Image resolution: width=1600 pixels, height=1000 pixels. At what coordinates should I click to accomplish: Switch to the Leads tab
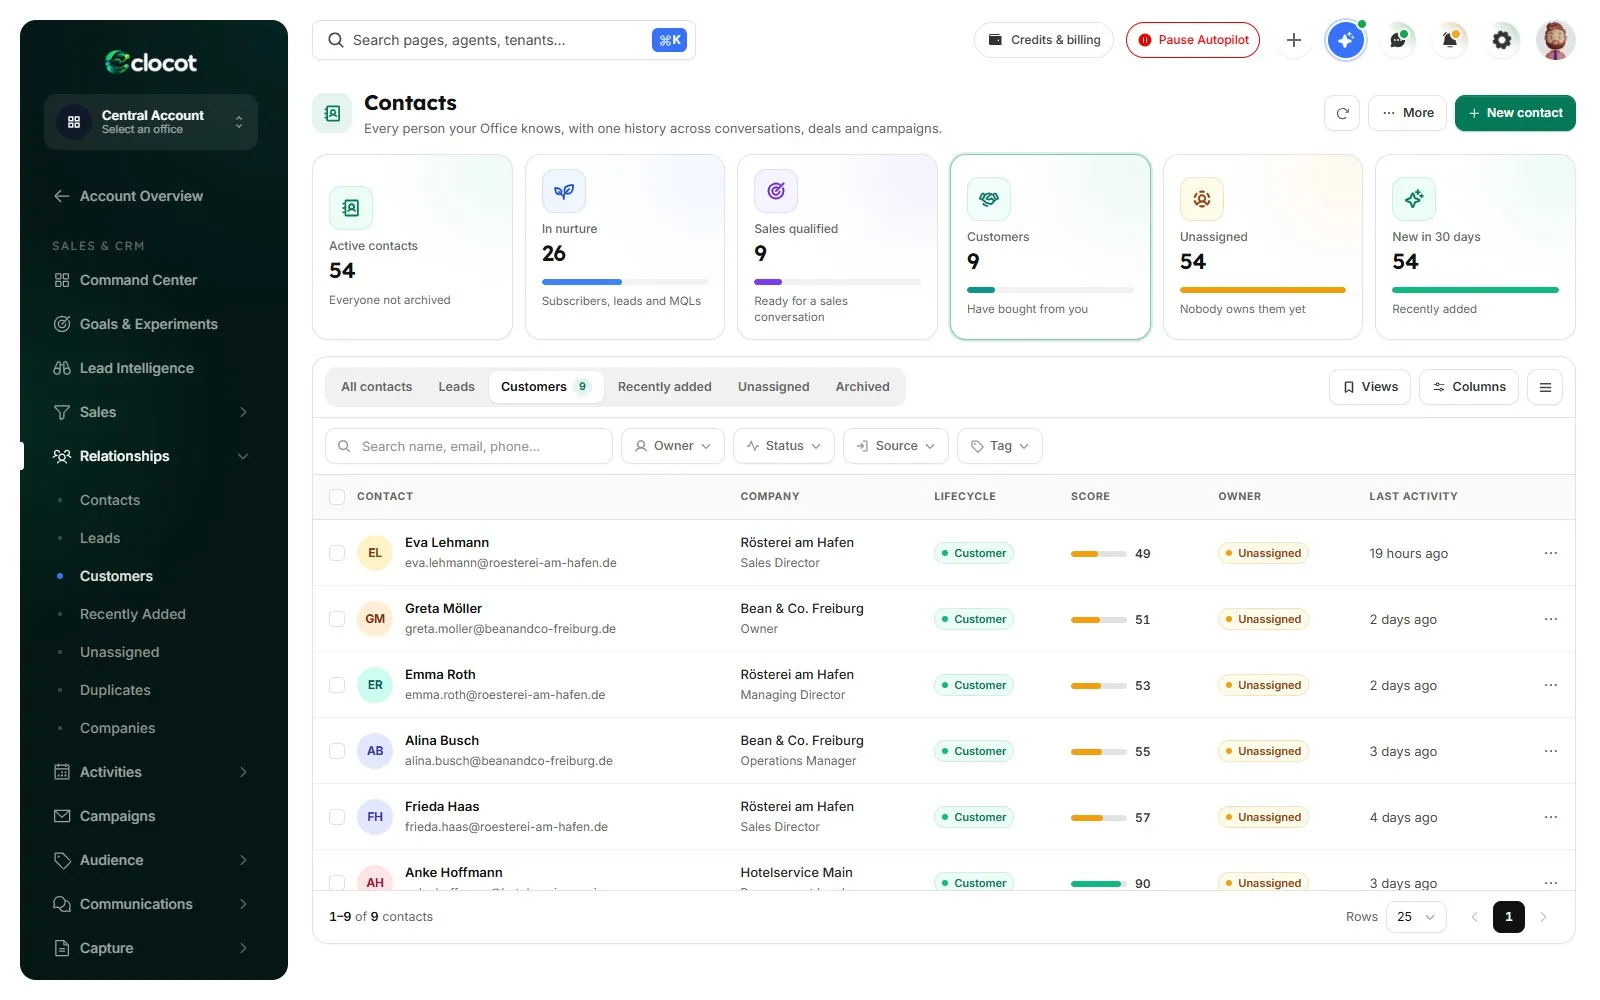click(457, 387)
